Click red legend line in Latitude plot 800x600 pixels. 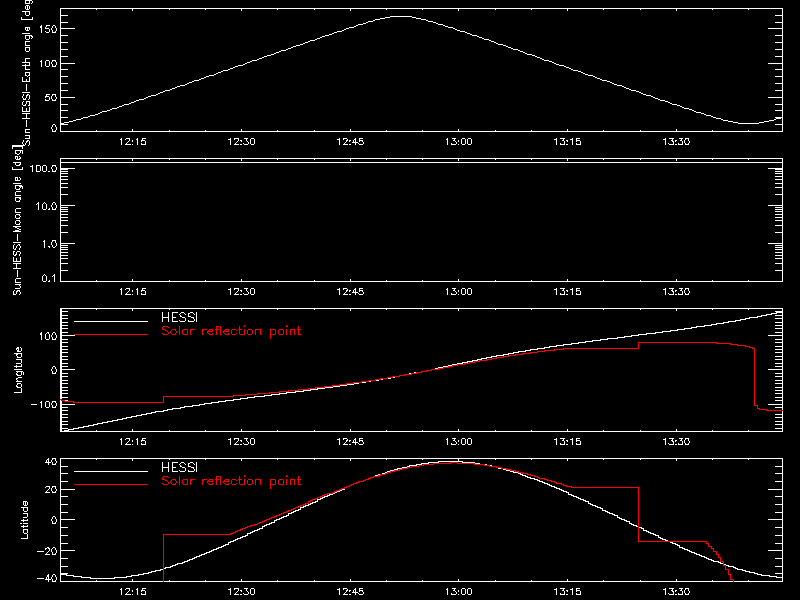click(111, 485)
